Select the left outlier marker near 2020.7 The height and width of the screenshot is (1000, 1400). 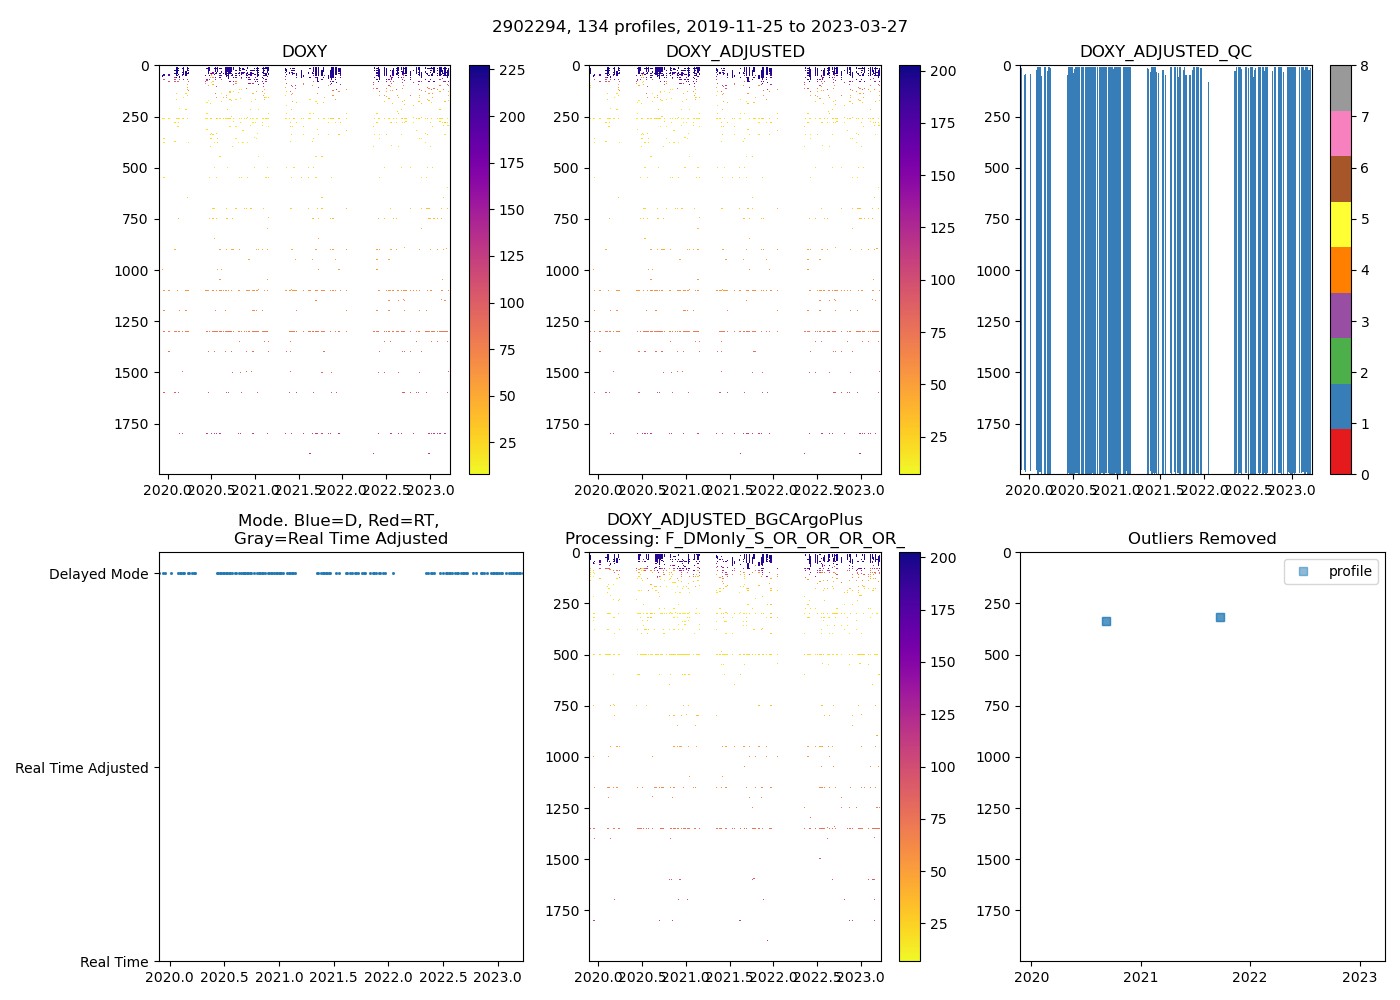(x=1106, y=621)
